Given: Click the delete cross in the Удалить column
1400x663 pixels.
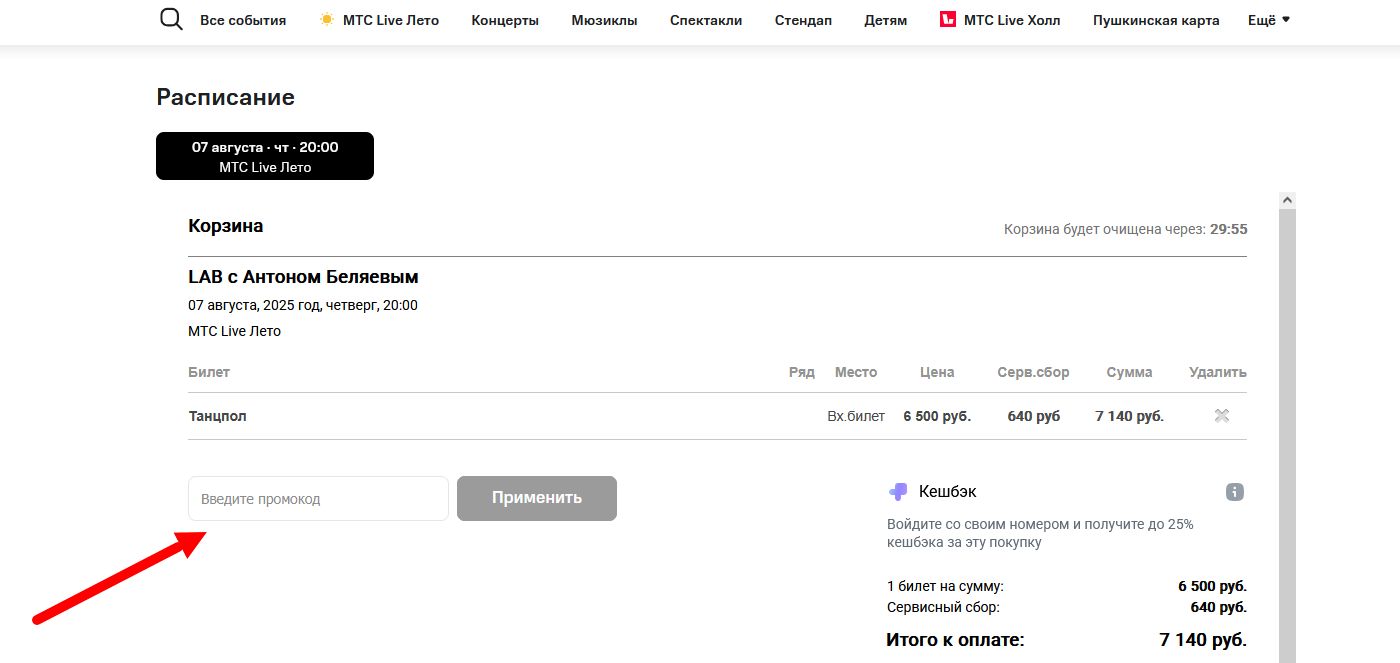Looking at the screenshot, I should tap(1222, 415).
